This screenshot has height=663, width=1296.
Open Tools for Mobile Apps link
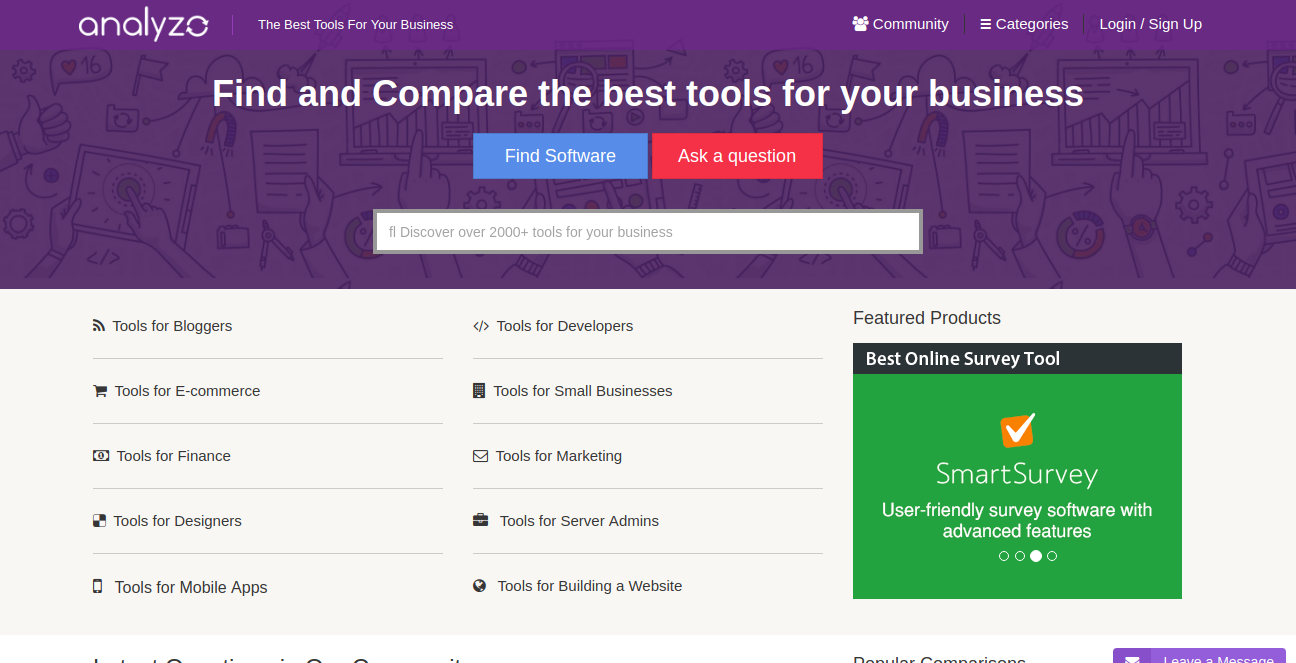point(191,587)
